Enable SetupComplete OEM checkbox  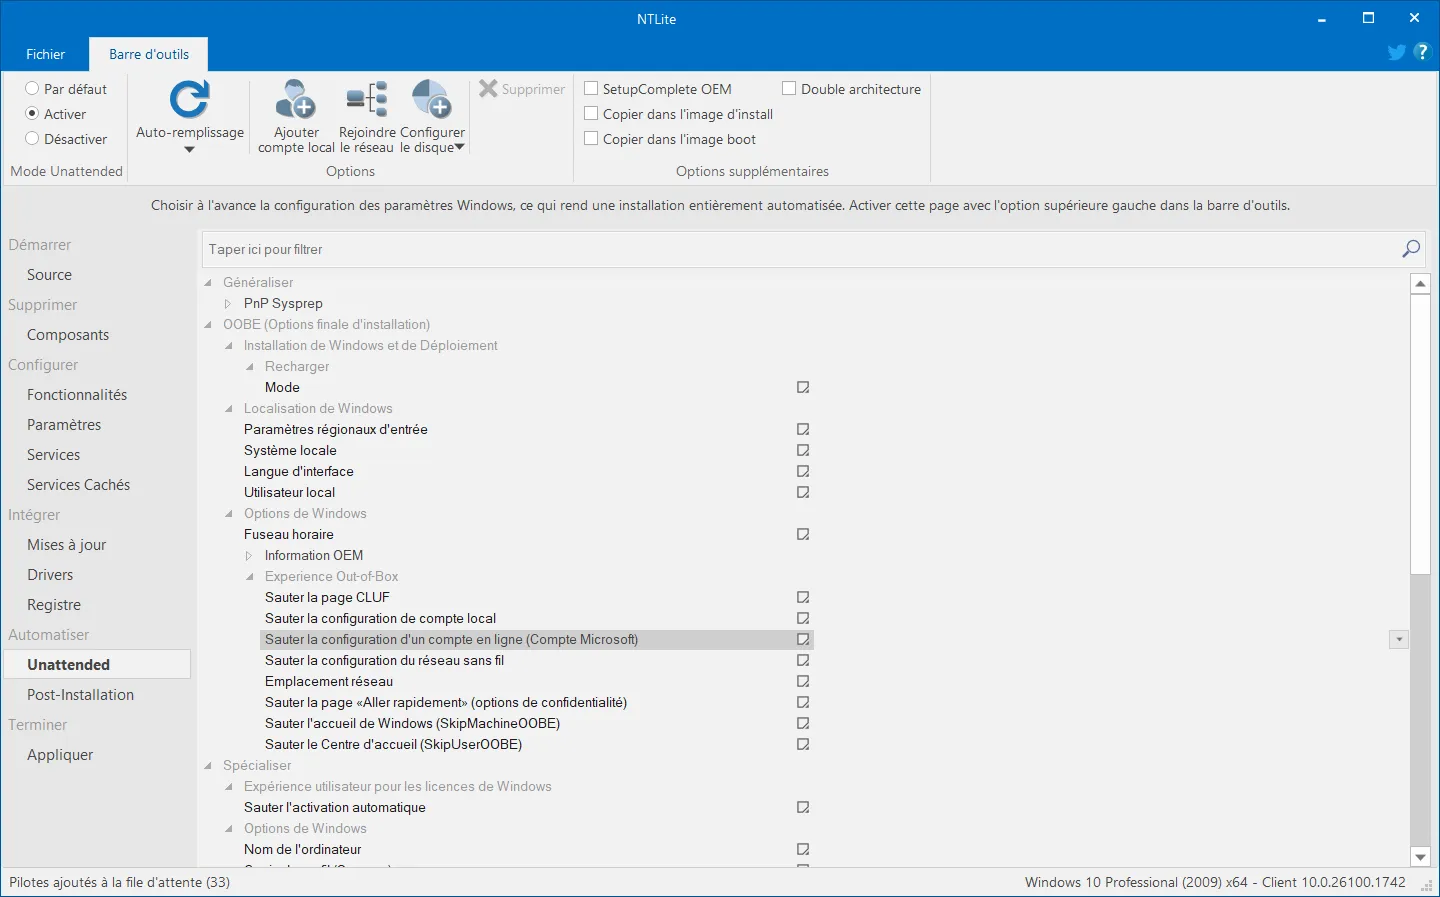click(x=591, y=88)
